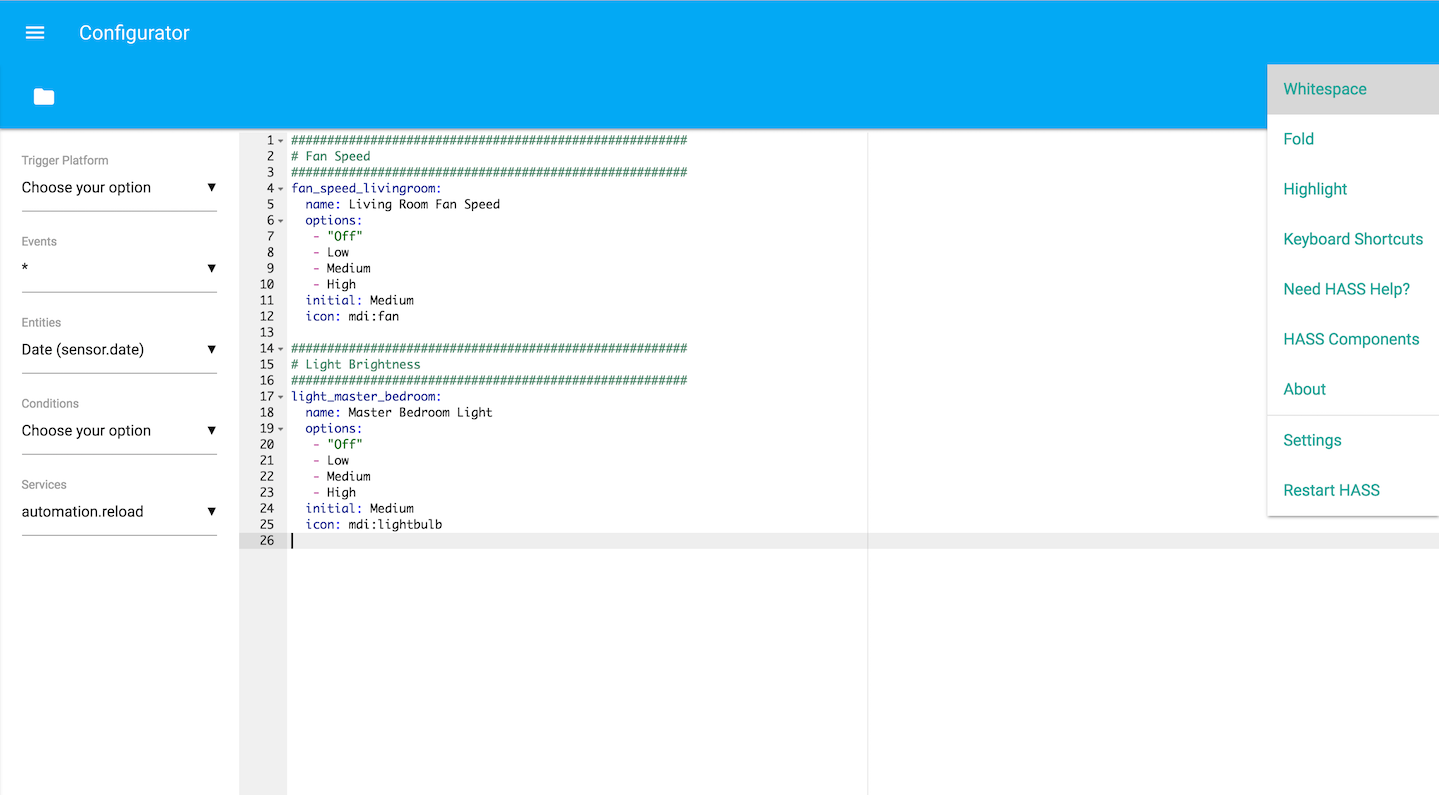Viewport: 1439px width, 795px height.
Task: Open the Conditions dropdown
Action: pyautogui.click(x=119, y=431)
